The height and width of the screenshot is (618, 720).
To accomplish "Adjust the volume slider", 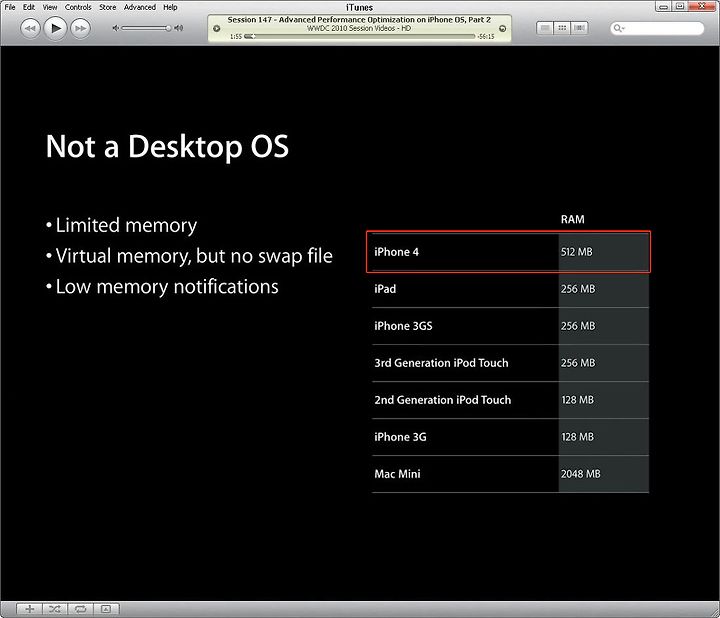I will (146, 28).
